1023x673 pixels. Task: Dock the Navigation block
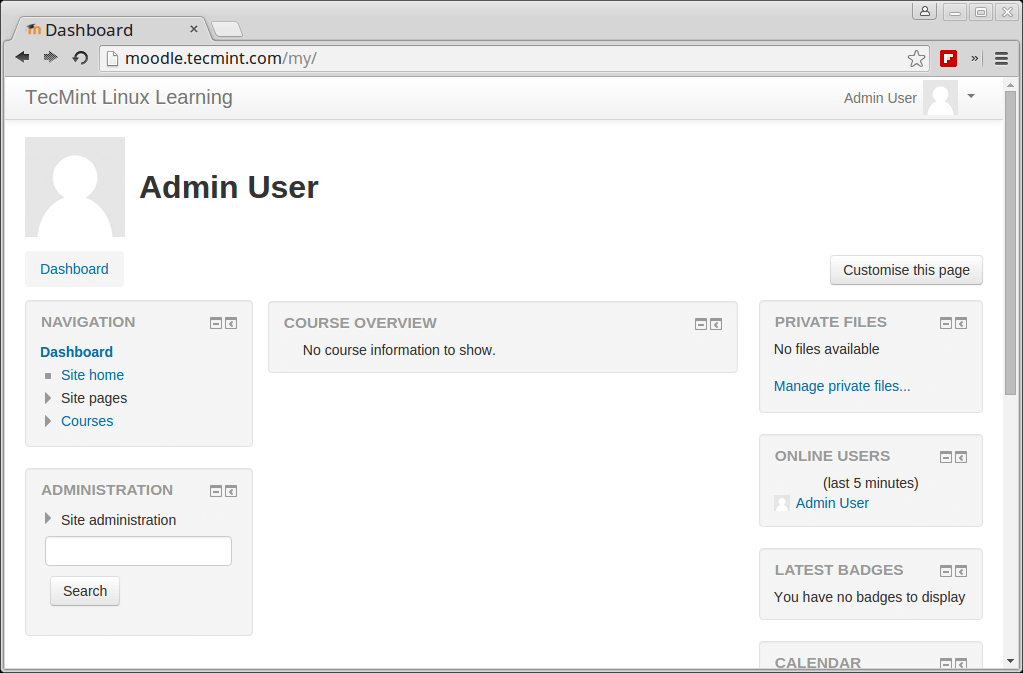coord(231,323)
